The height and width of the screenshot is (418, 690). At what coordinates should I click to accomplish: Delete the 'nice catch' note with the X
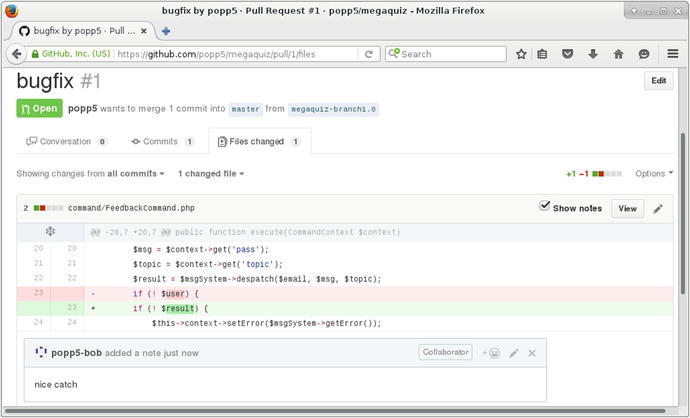pyautogui.click(x=532, y=353)
